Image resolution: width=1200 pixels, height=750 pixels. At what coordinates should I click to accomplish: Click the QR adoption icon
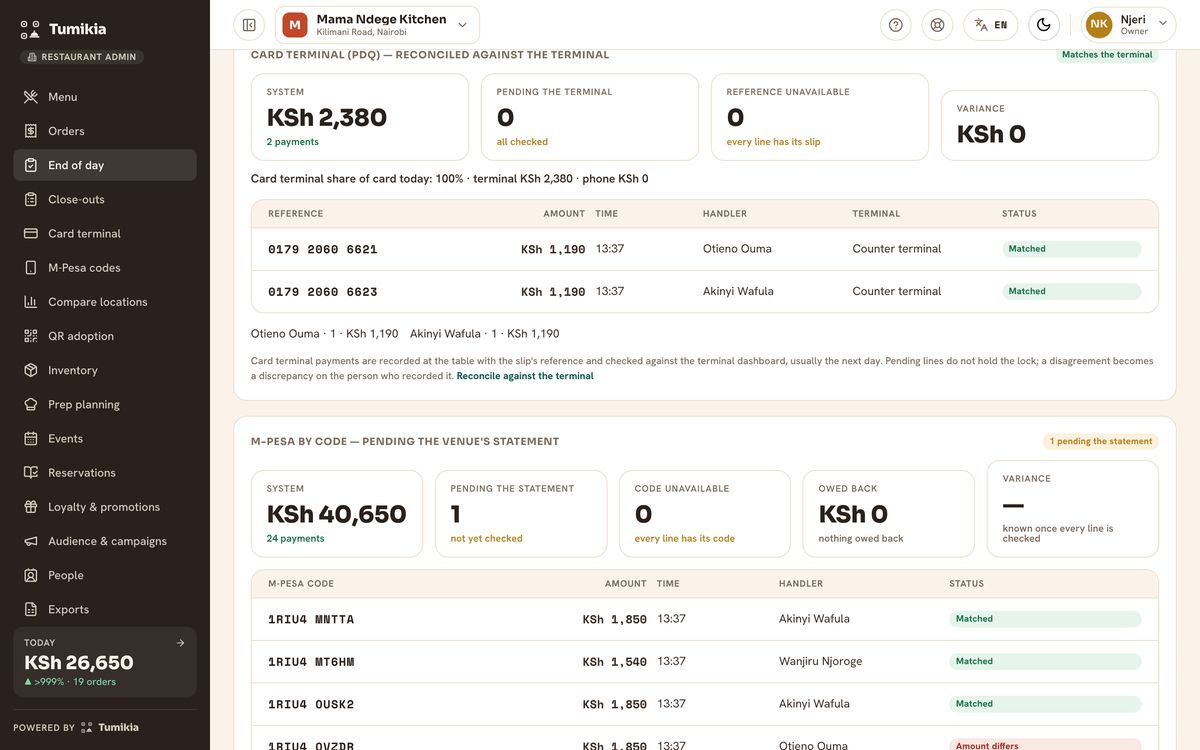tap(30, 336)
